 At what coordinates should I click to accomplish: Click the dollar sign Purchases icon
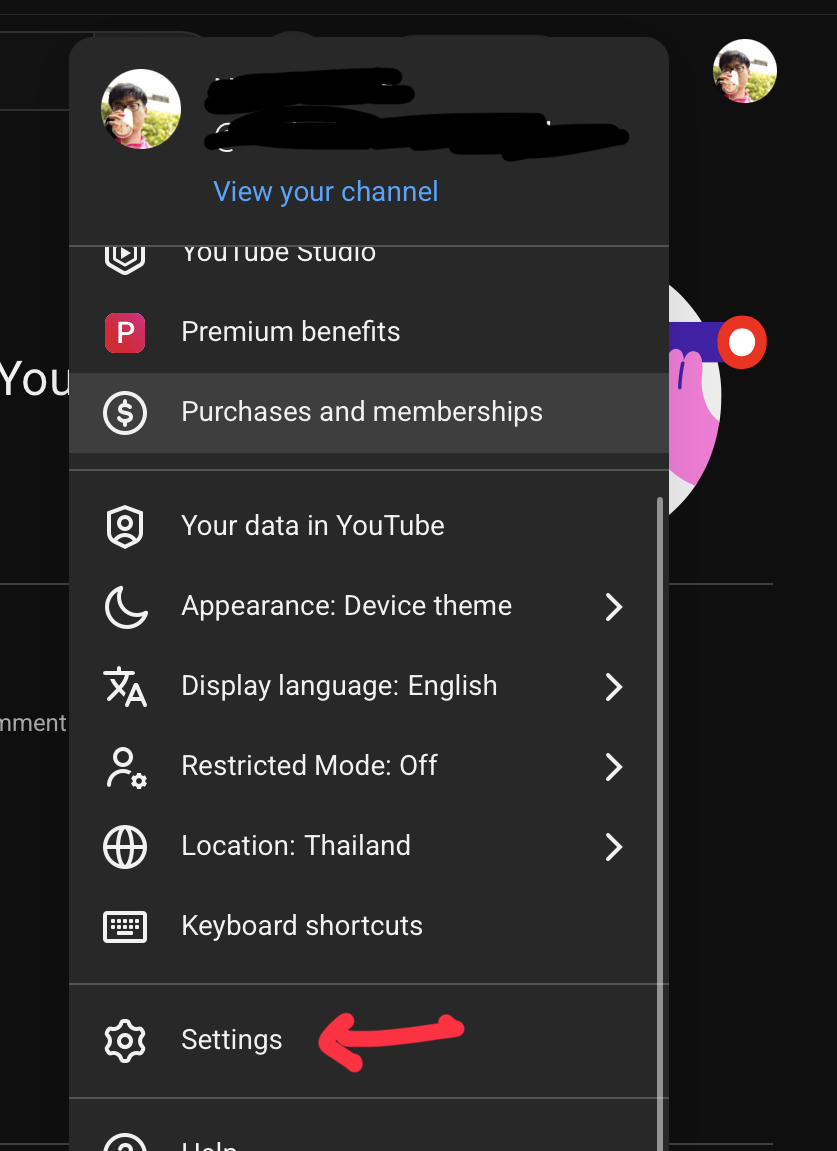click(125, 412)
